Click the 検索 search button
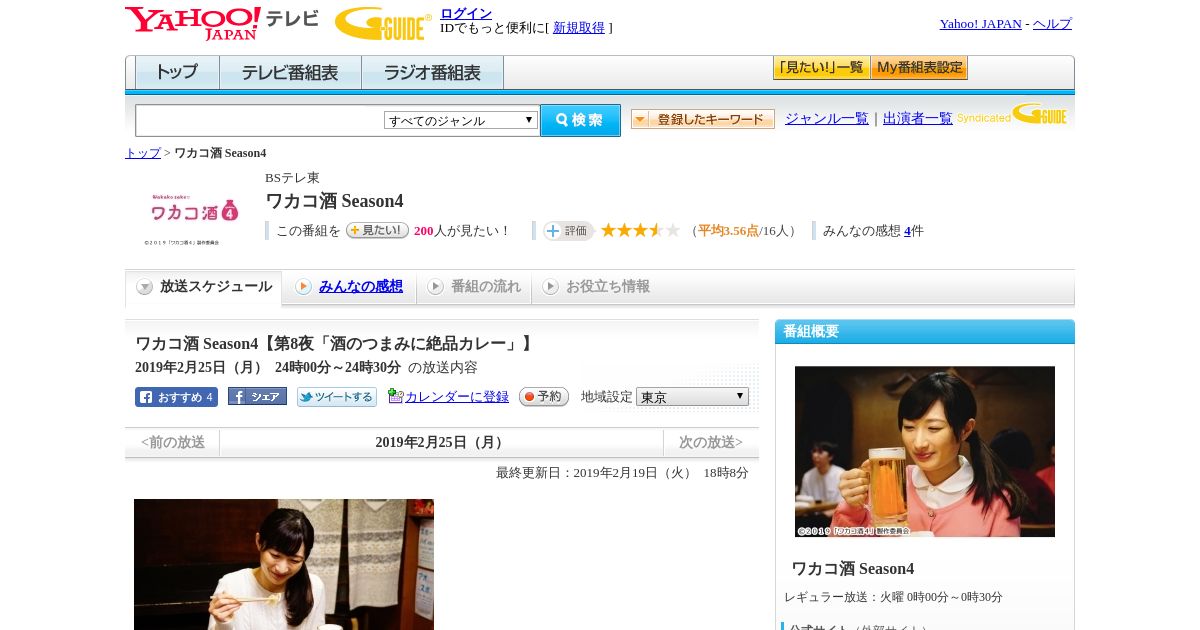The width and height of the screenshot is (1200, 630). tap(580, 120)
